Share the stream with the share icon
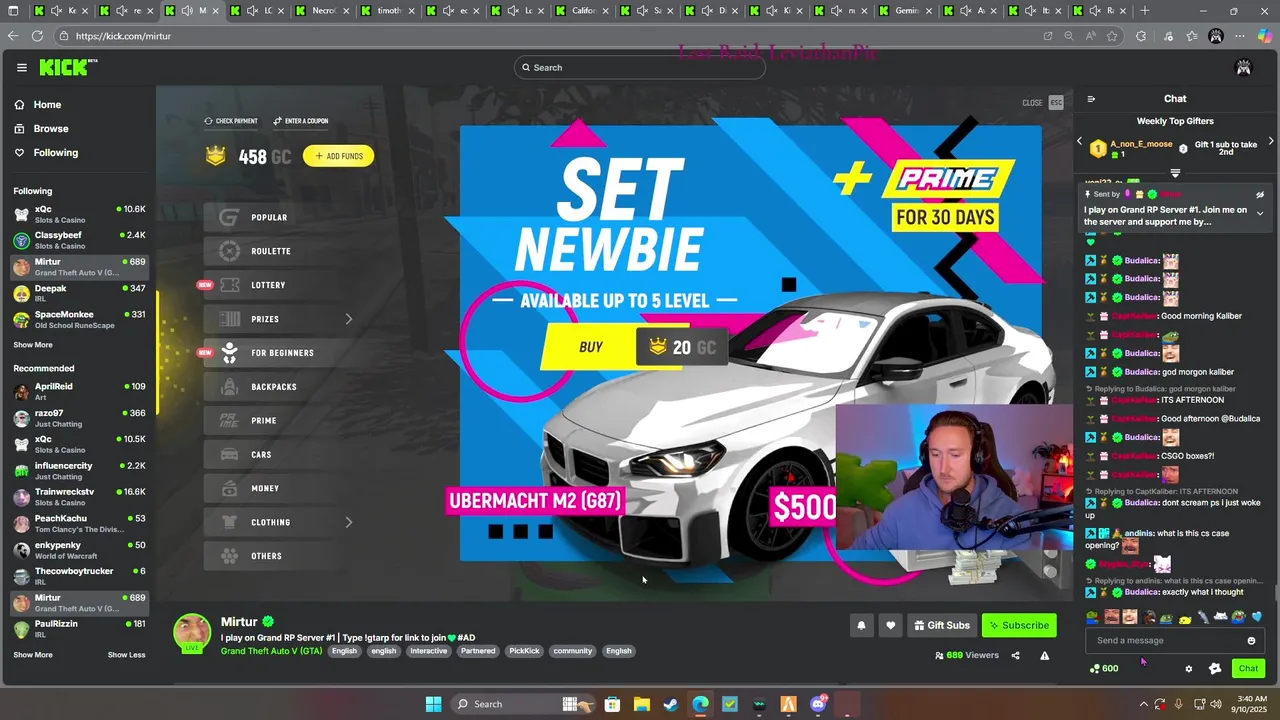 pyautogui.click(x=1015, y=655)
